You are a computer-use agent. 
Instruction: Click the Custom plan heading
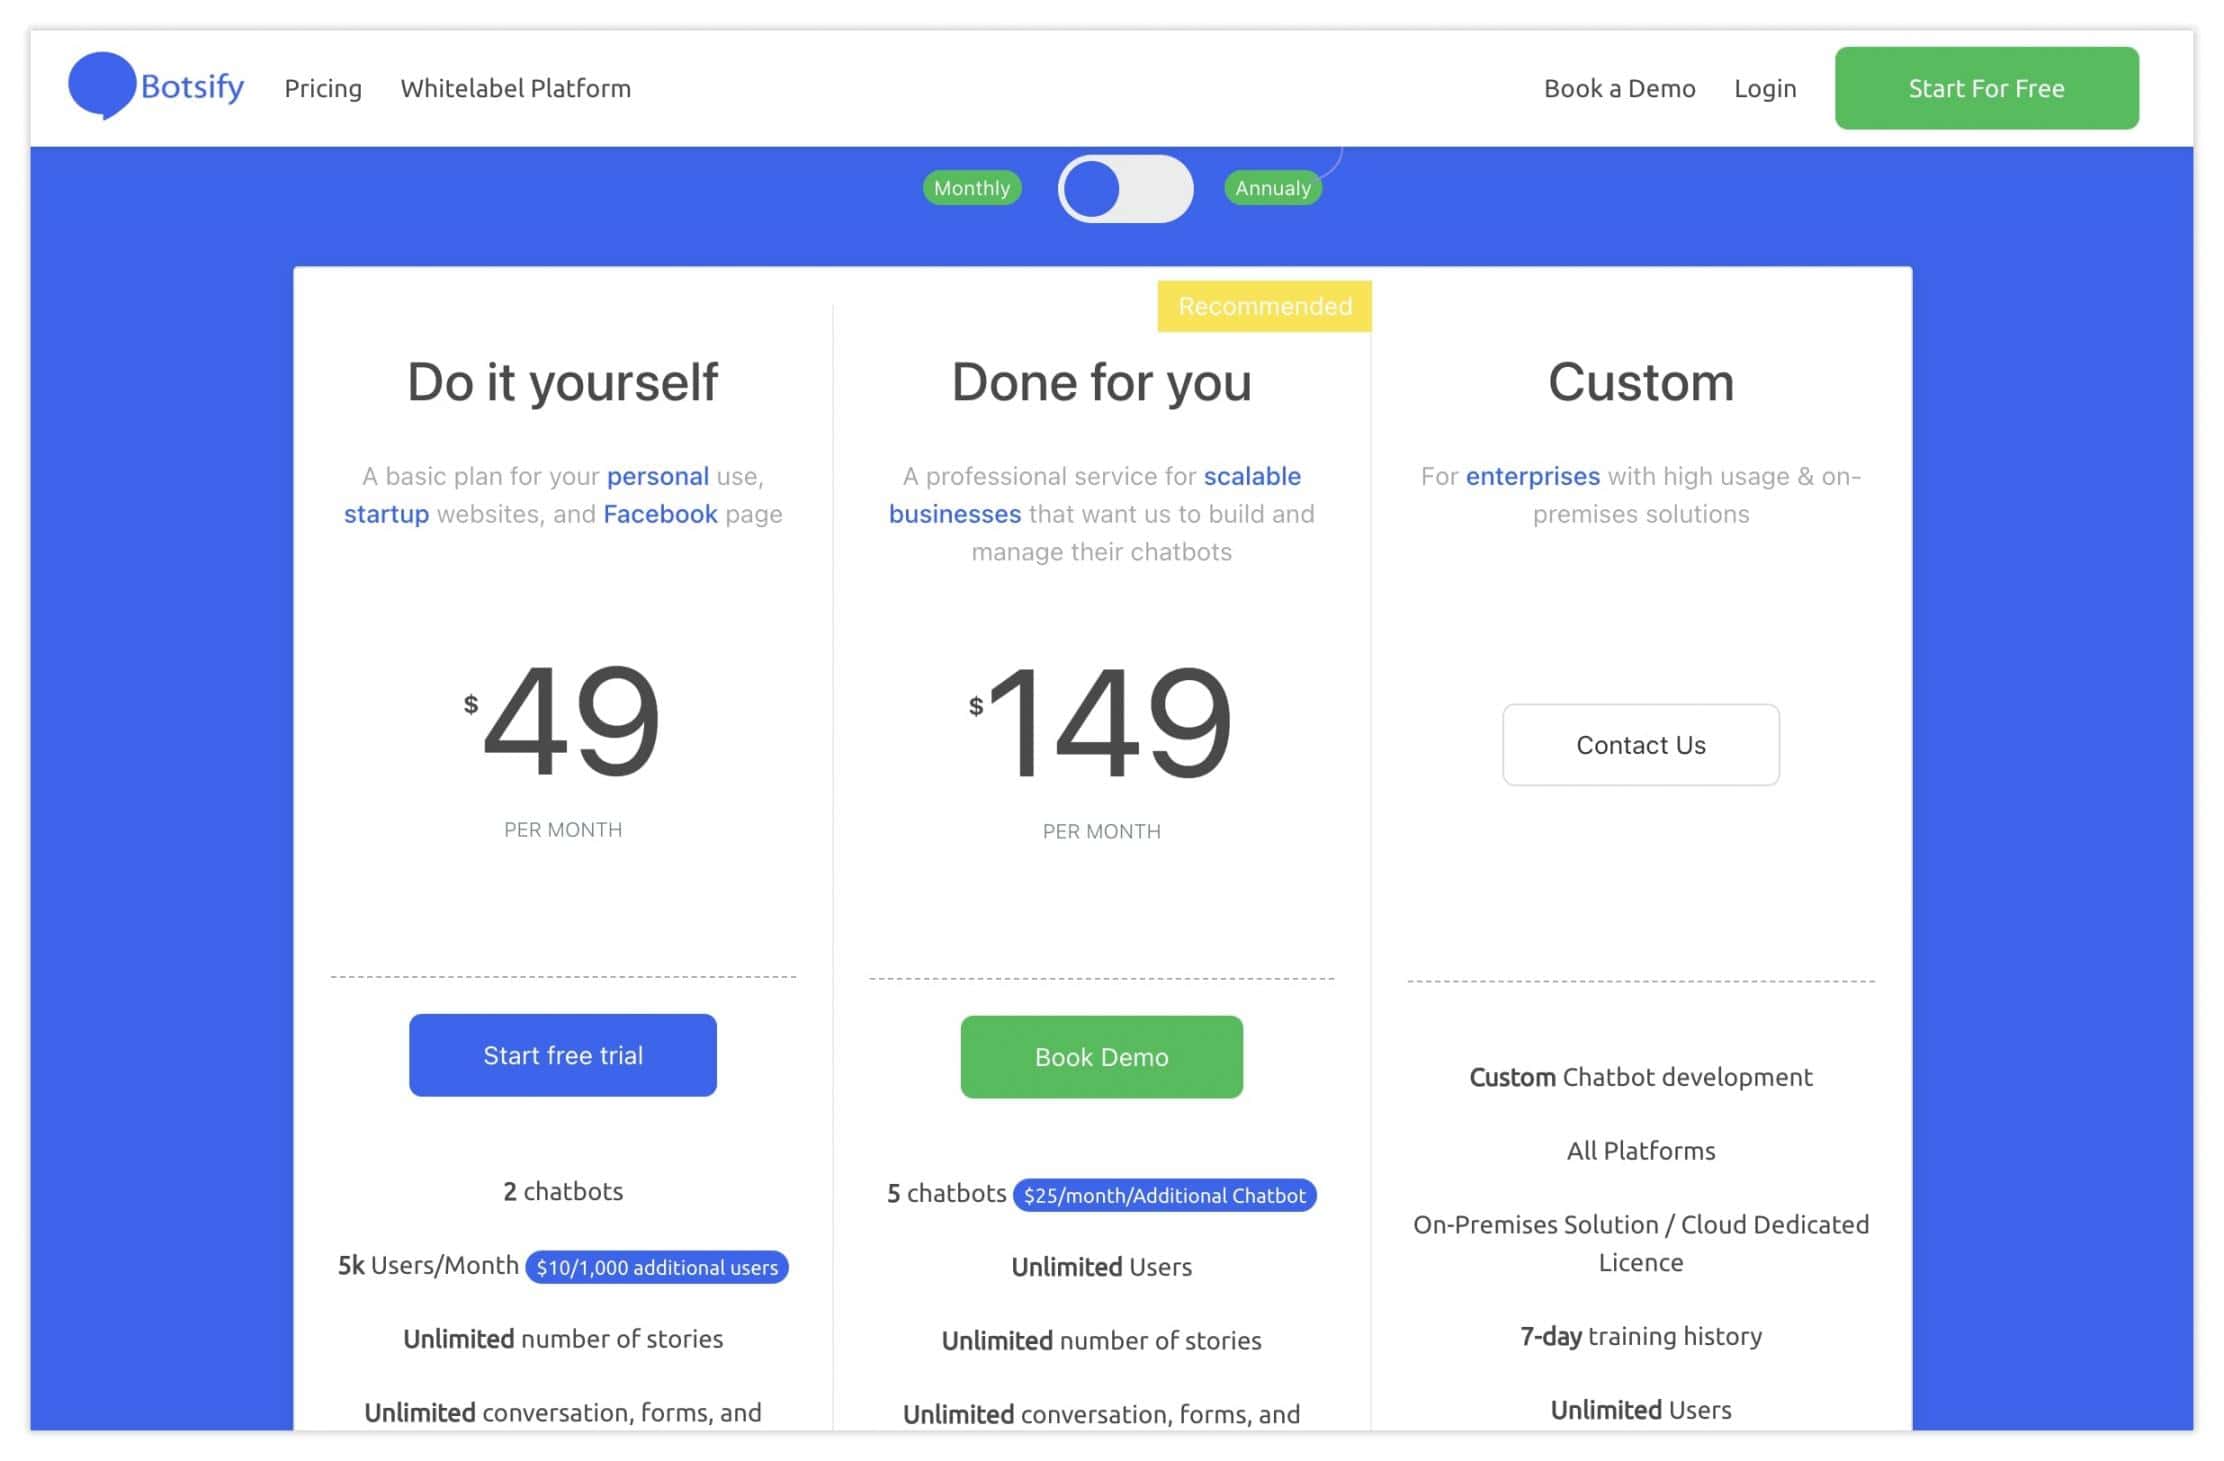pyautogui.click(x=1640, y=382)
